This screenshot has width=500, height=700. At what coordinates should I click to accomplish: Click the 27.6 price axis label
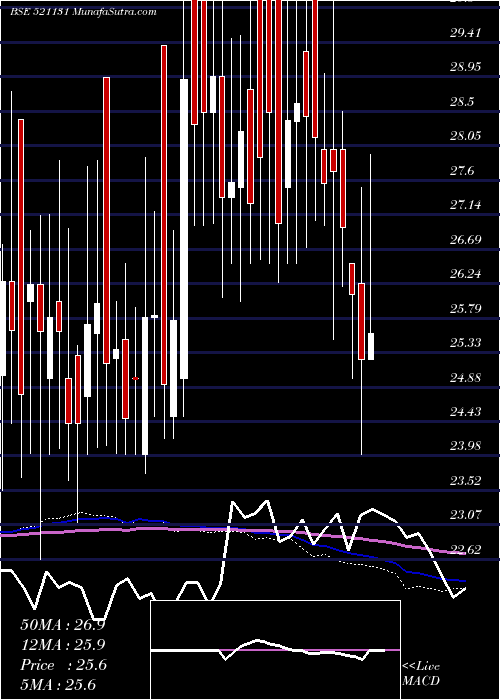pos(462,171)
